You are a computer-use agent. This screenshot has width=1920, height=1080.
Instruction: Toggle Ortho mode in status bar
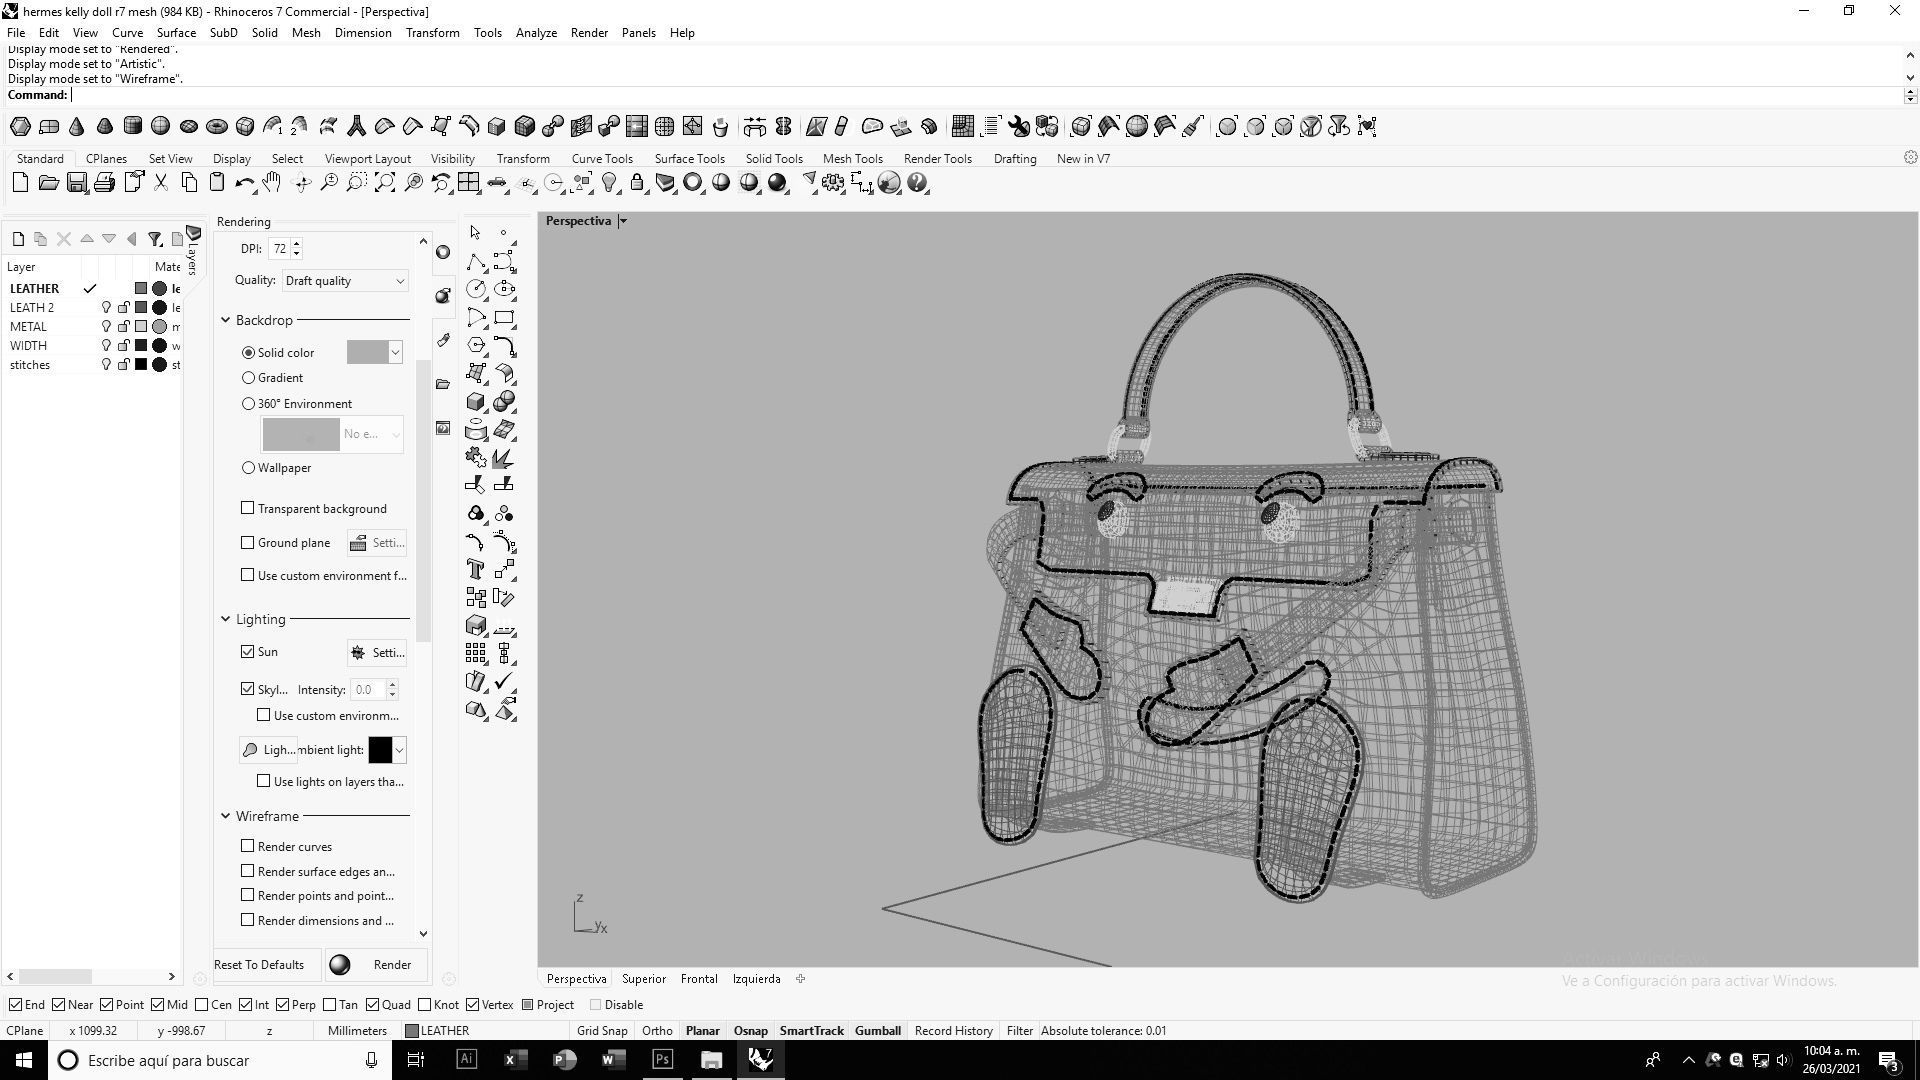click(657, 1031)
